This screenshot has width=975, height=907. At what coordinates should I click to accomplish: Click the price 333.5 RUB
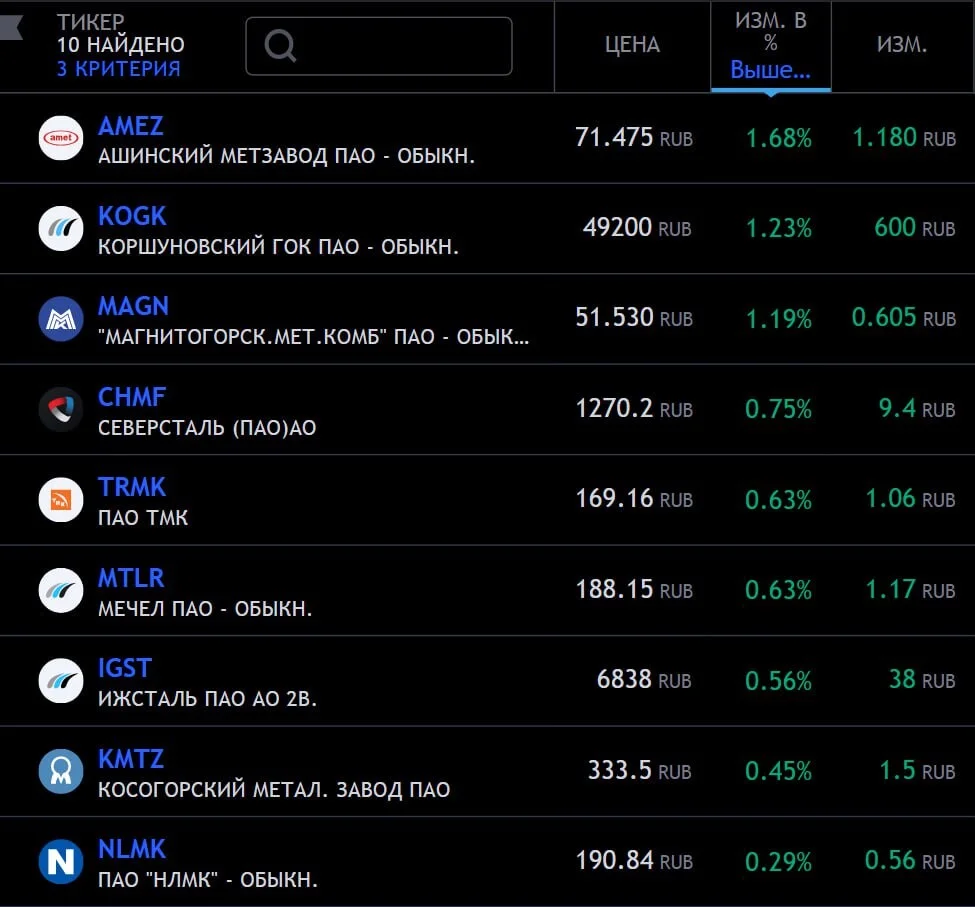pyautogui.click(x=640, y=770)
